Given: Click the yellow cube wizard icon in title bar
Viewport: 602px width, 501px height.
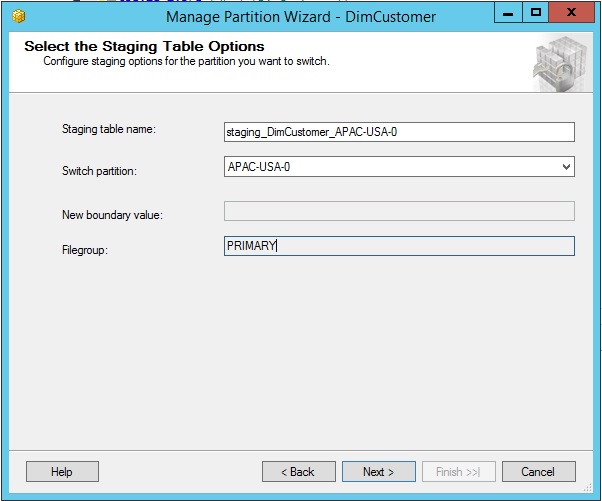Looking at the screenshot, I should click(x=18, y=17).
